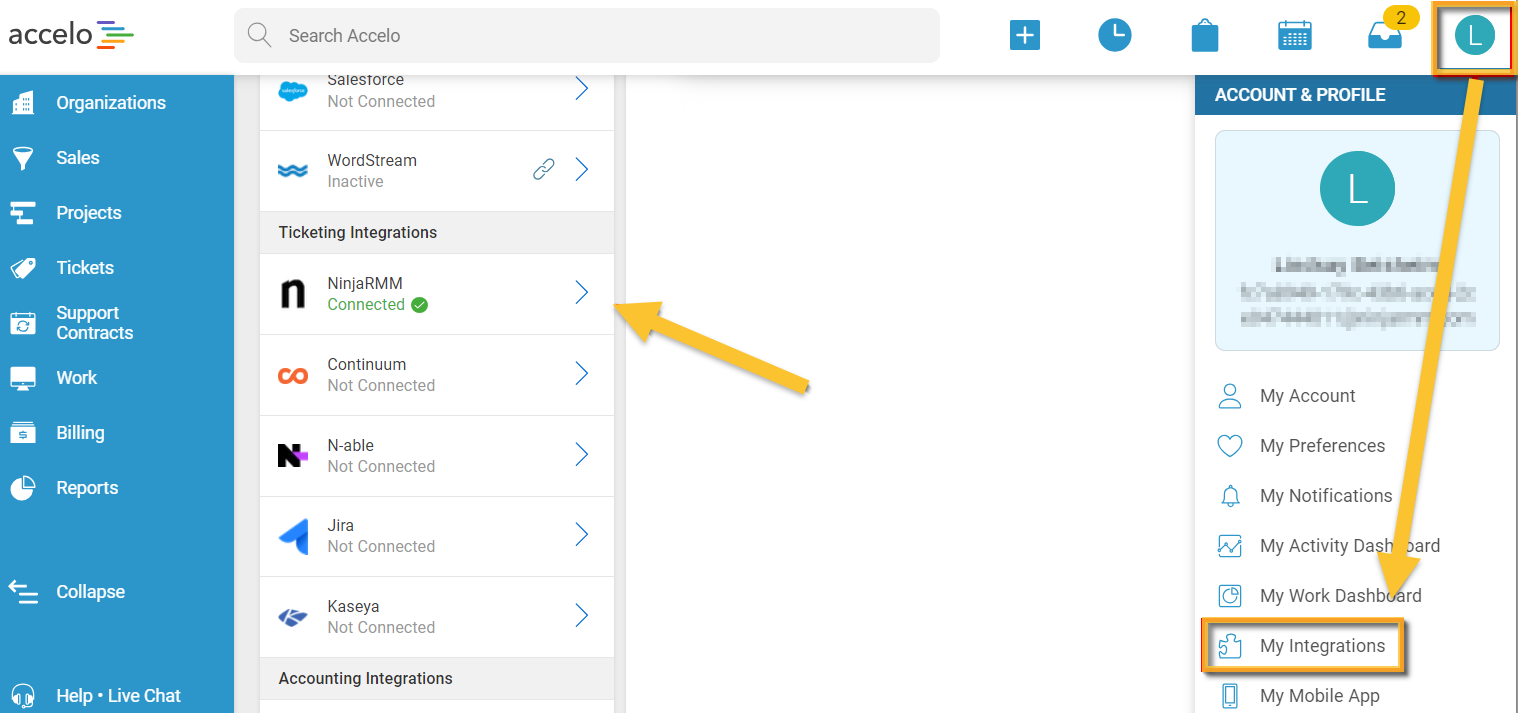The width and height of the screenshot is (1518, 713).
Task: Expand the Jira integration entry
Action: pos(581,535)
